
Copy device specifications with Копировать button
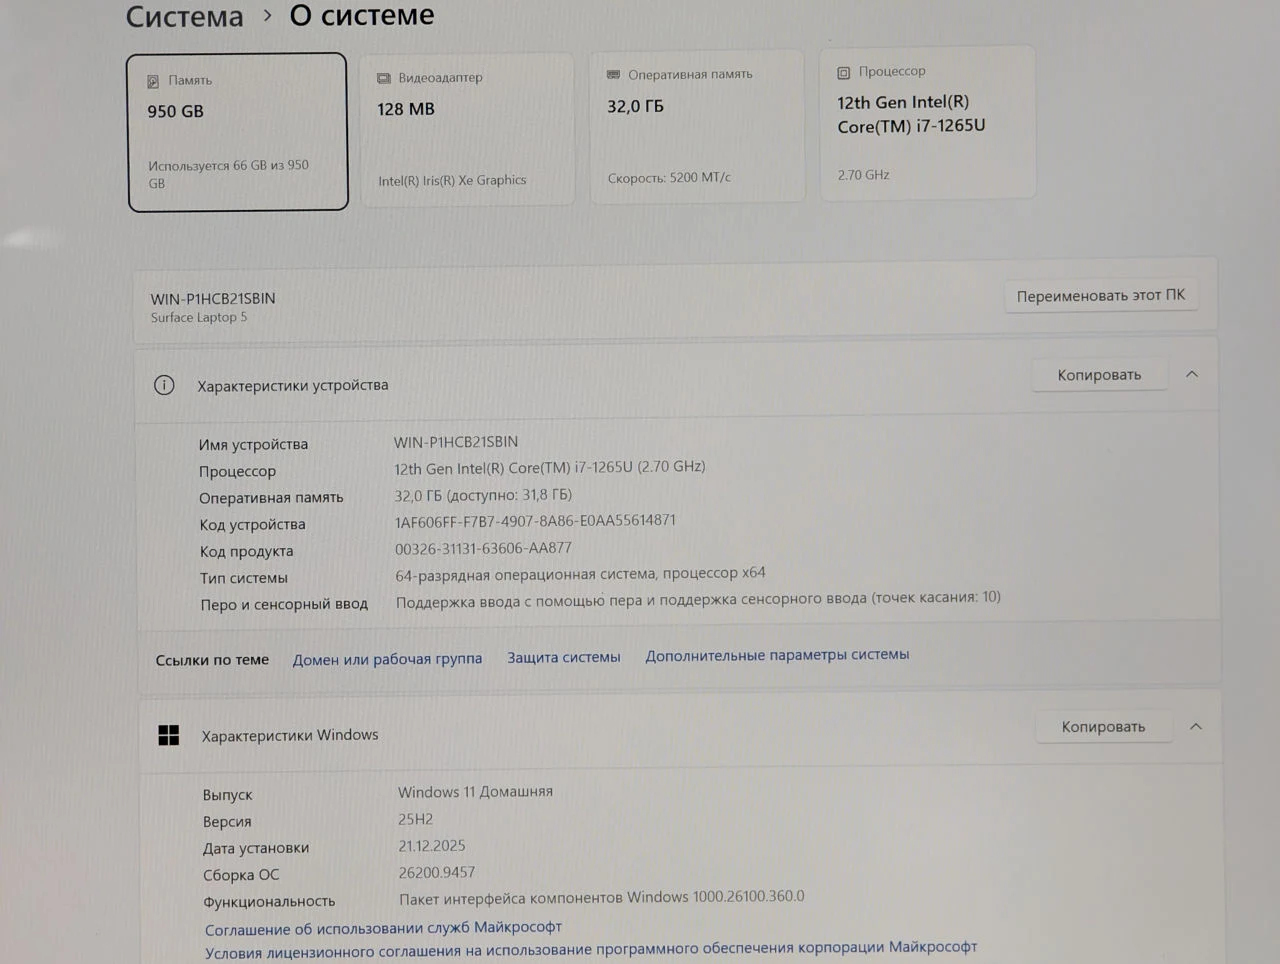(1099, 374)
